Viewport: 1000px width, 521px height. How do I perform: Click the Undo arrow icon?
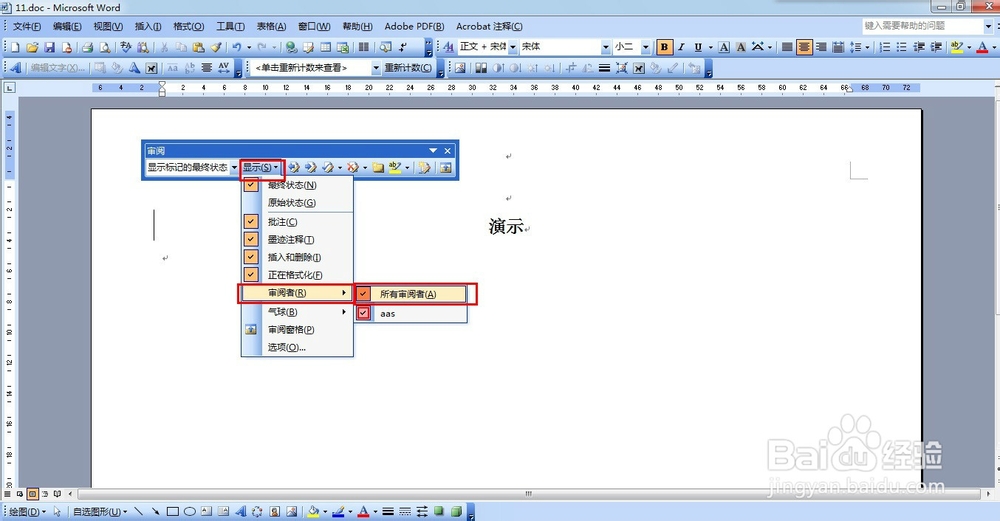pyautogui.click(x=237, y=47)
